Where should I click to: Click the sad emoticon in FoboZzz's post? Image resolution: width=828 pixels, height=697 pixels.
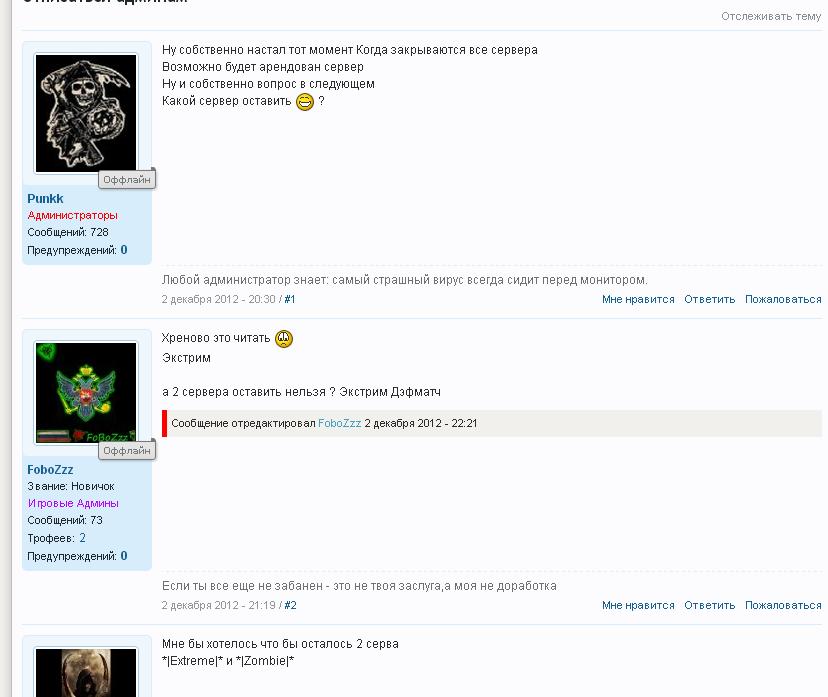pos(284,338)
